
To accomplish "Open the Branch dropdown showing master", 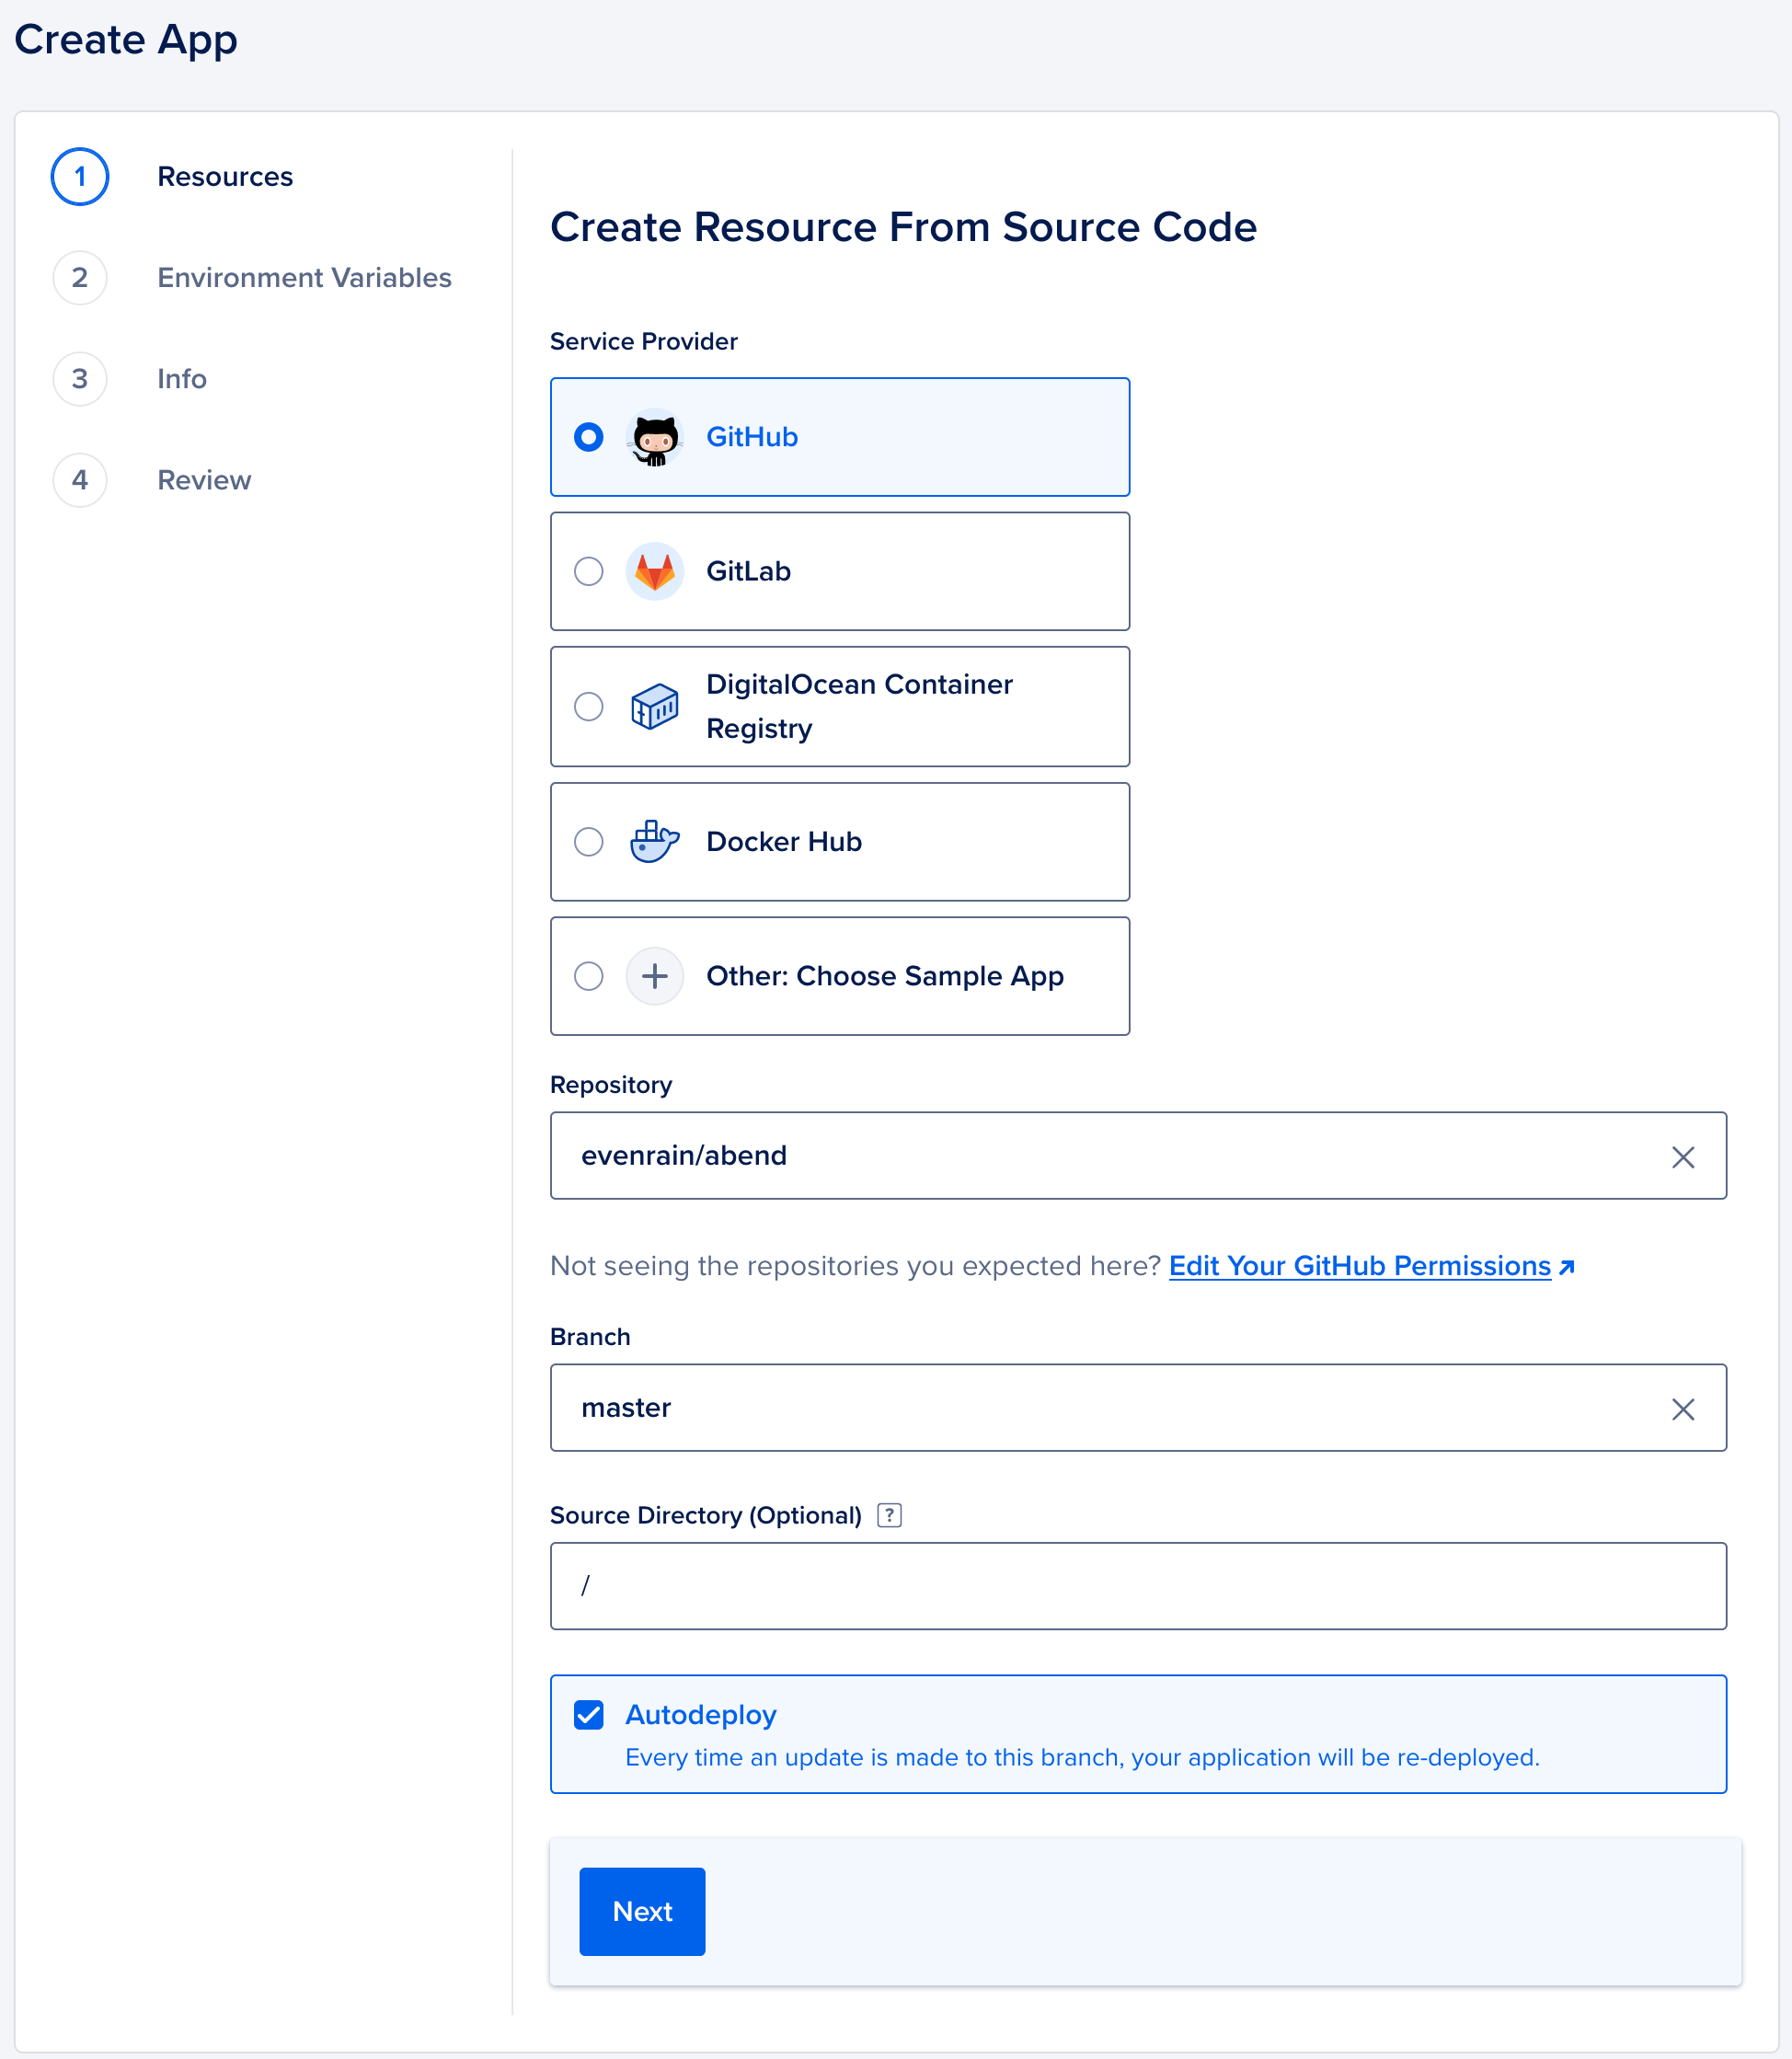I will point(1100,1407).
